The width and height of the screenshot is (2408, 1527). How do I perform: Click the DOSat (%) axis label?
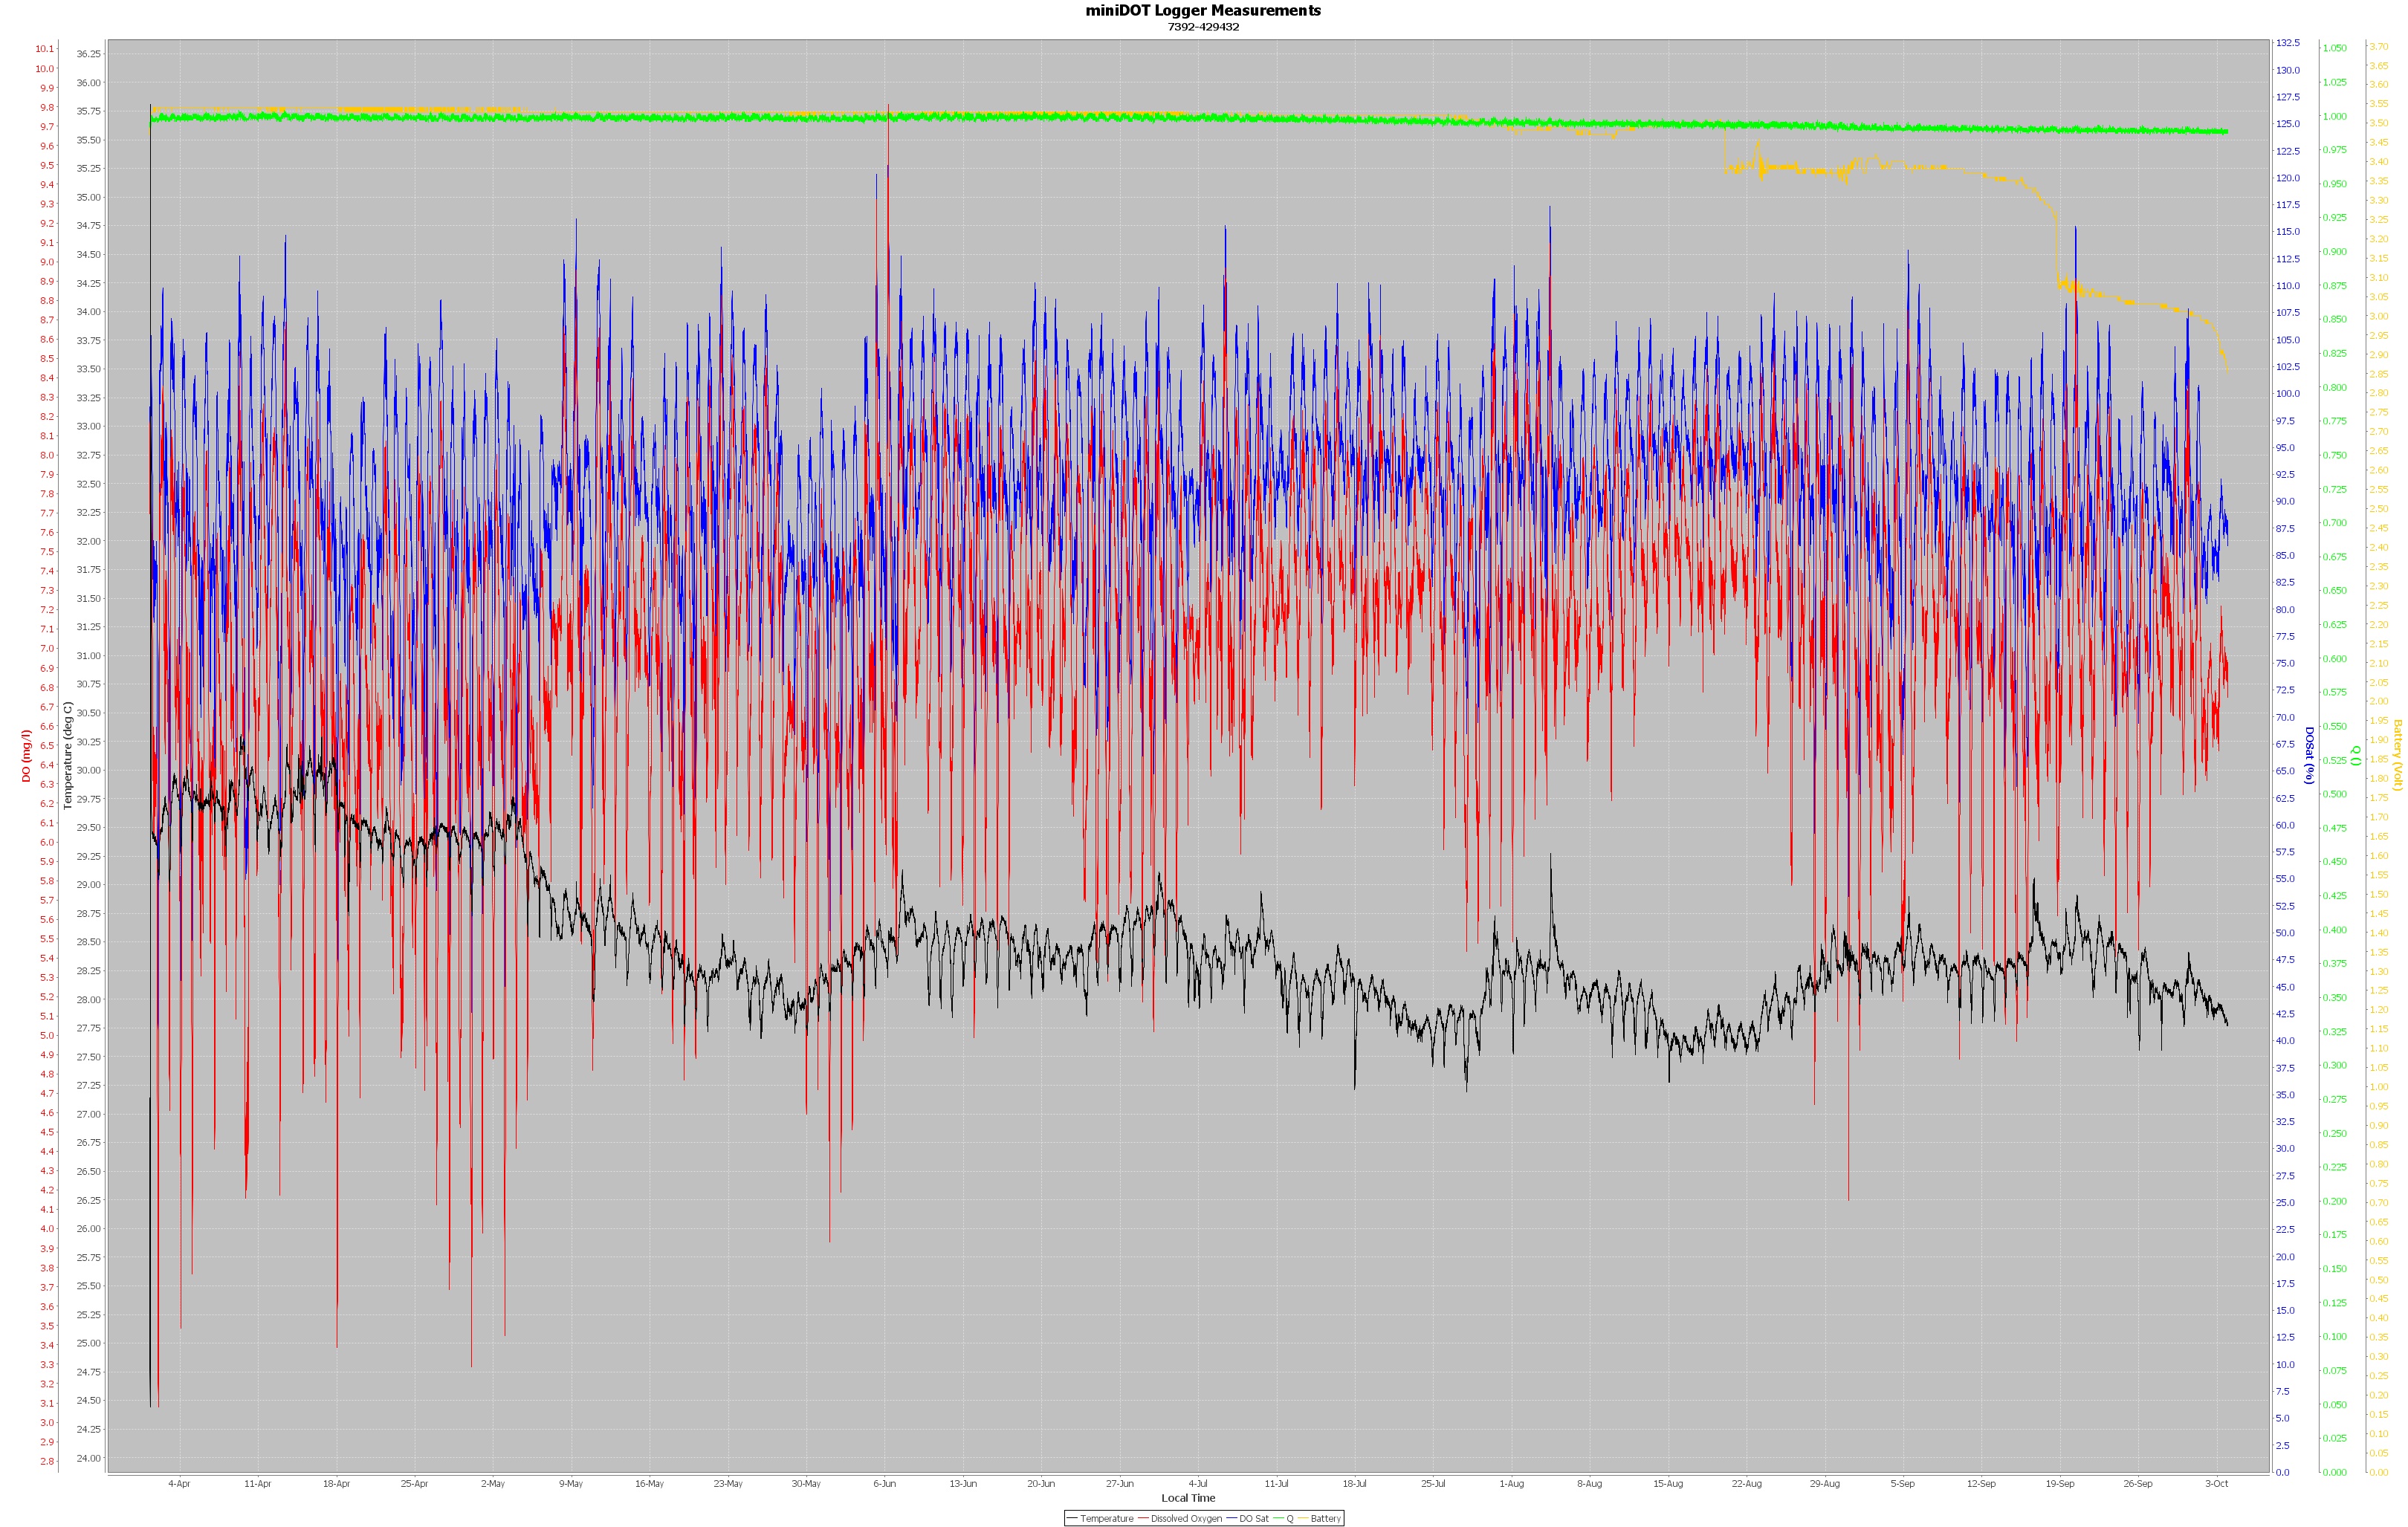pos(2309,755)
